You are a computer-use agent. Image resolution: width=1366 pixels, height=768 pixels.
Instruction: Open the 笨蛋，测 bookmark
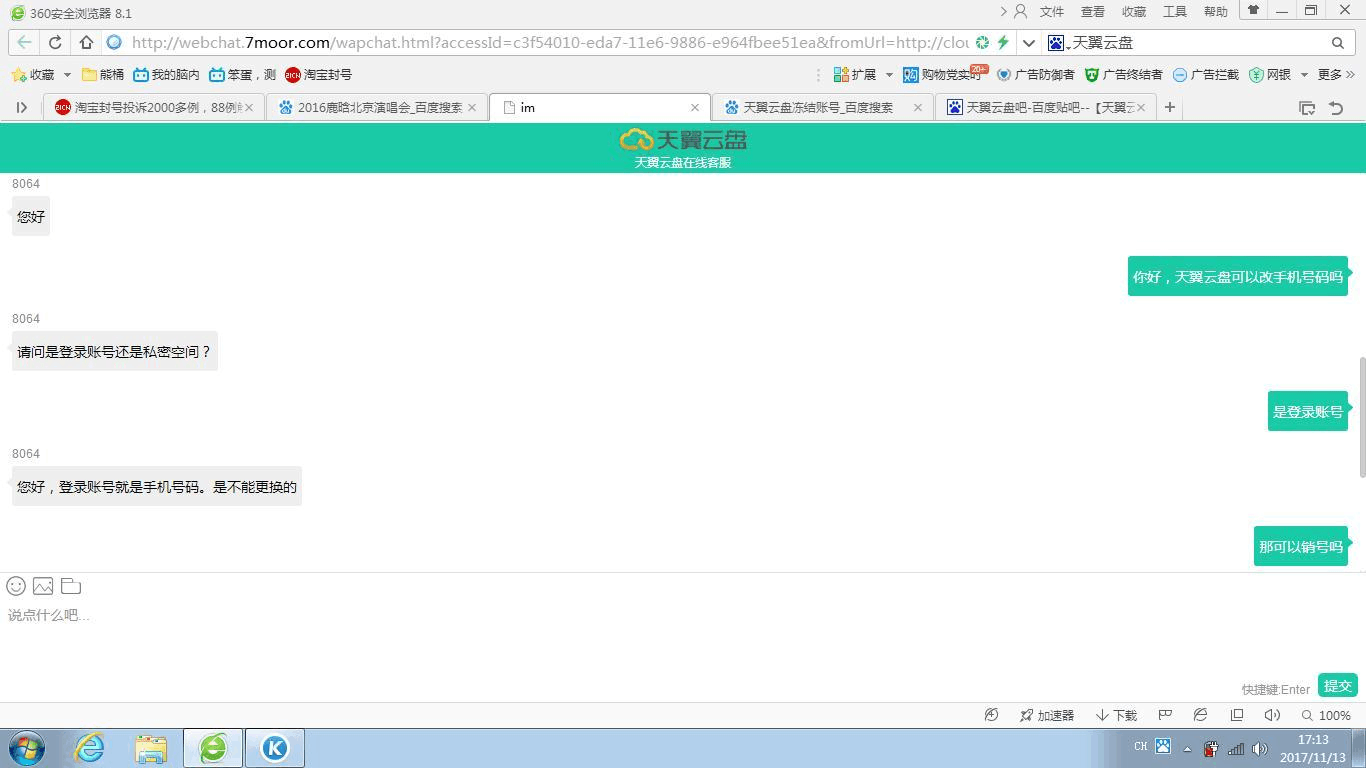click(242, 74)
